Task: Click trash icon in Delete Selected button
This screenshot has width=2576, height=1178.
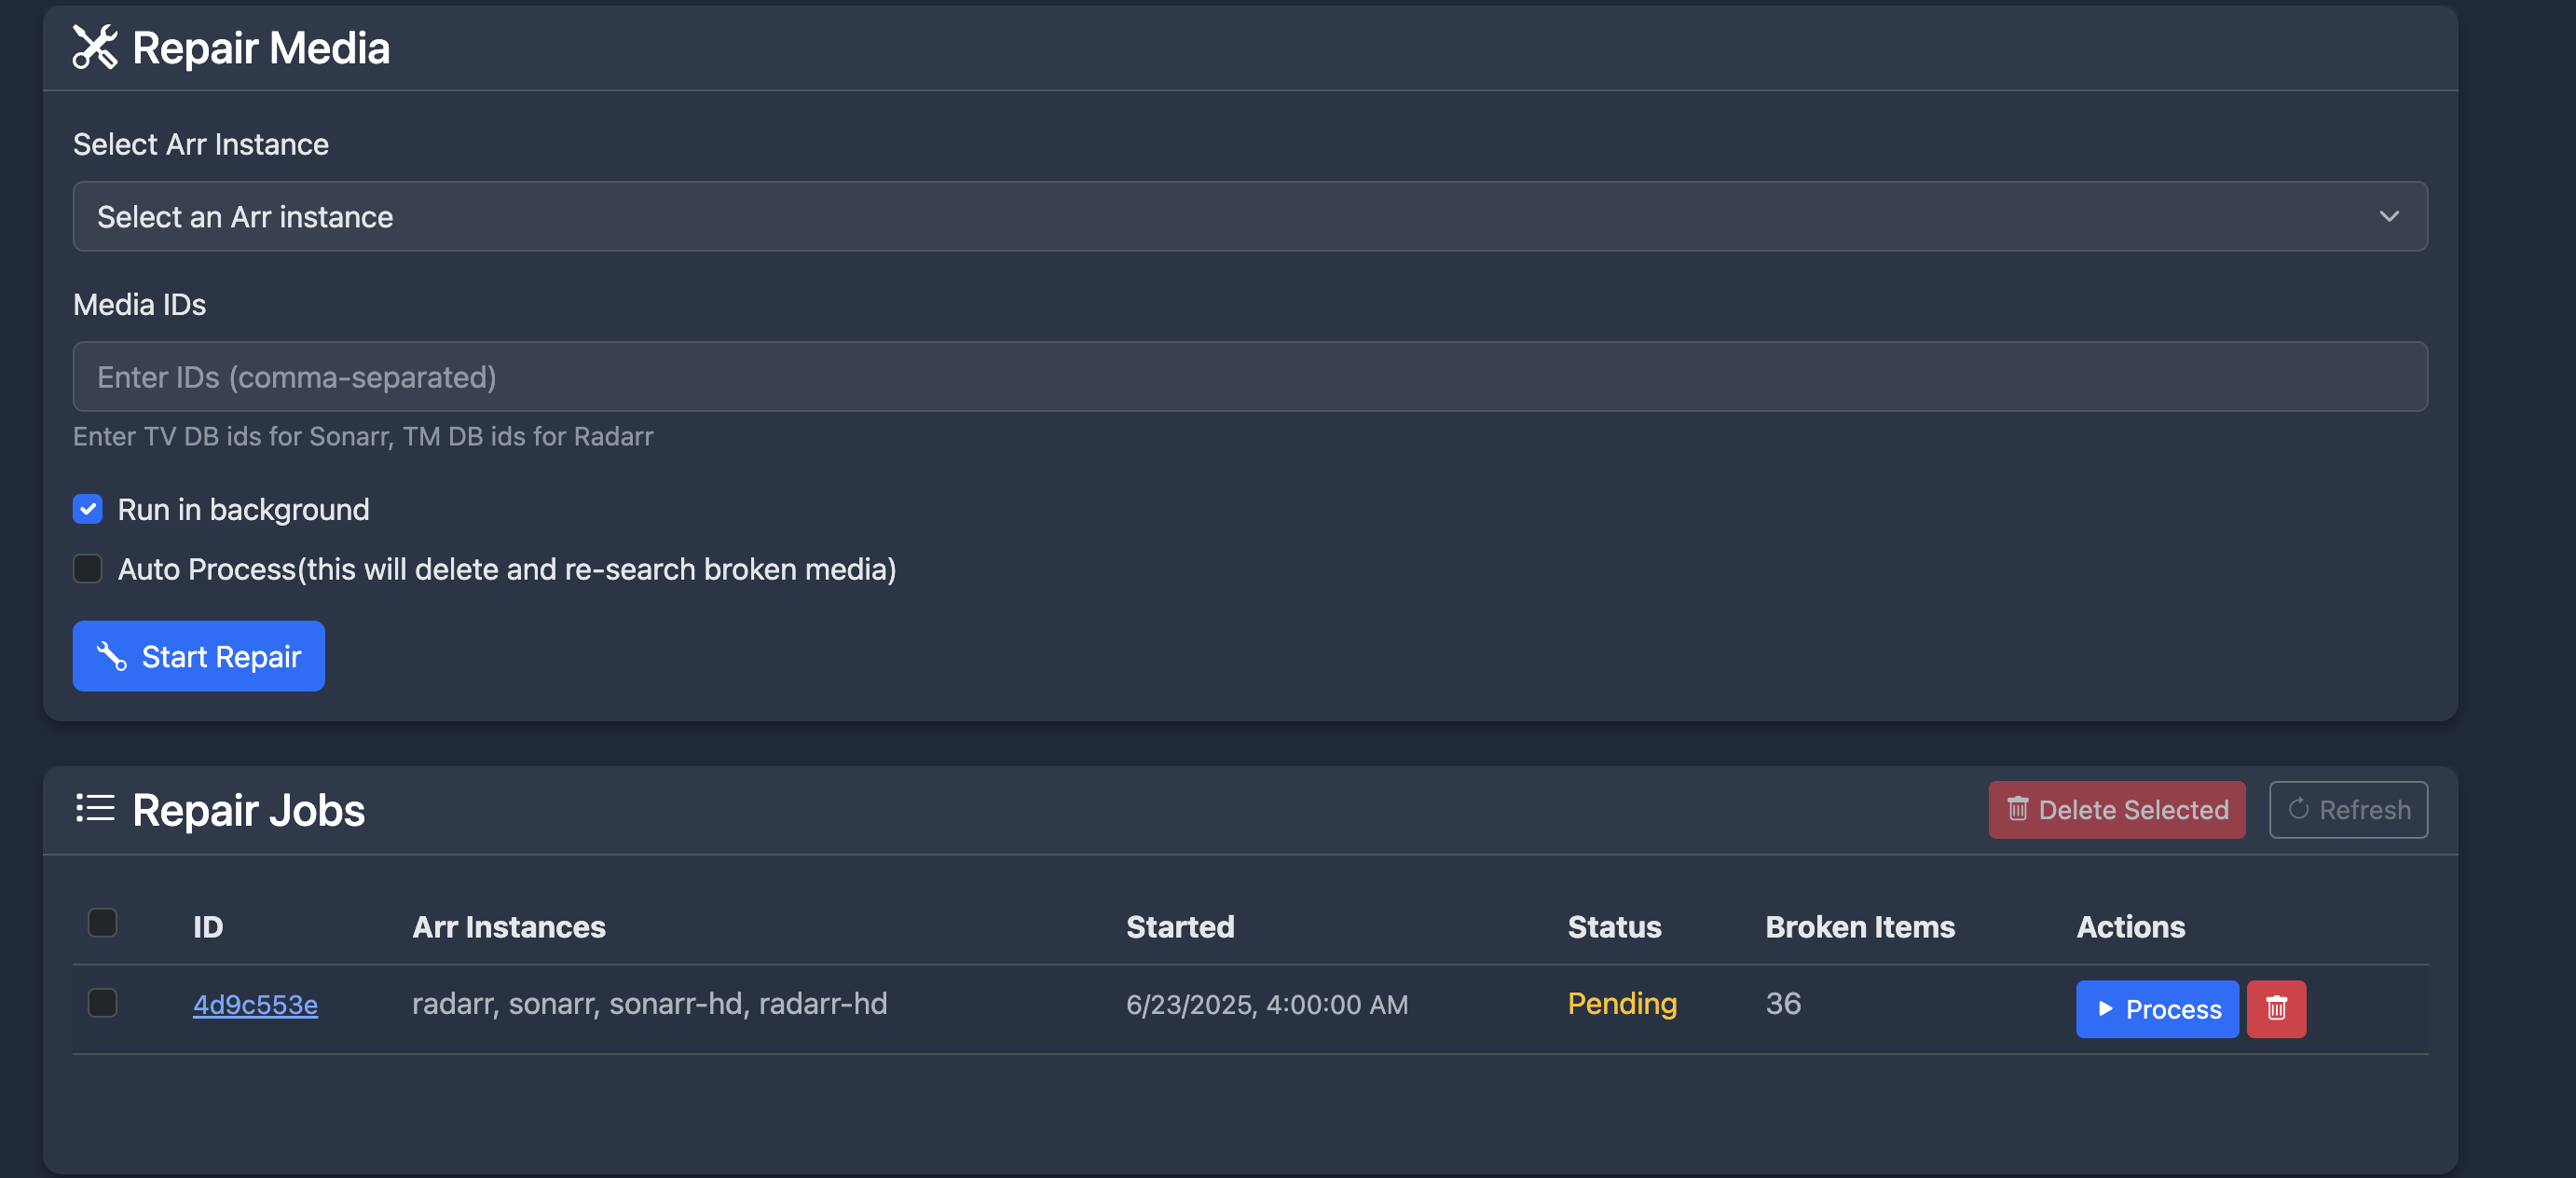Action: tap(2018, 808)
